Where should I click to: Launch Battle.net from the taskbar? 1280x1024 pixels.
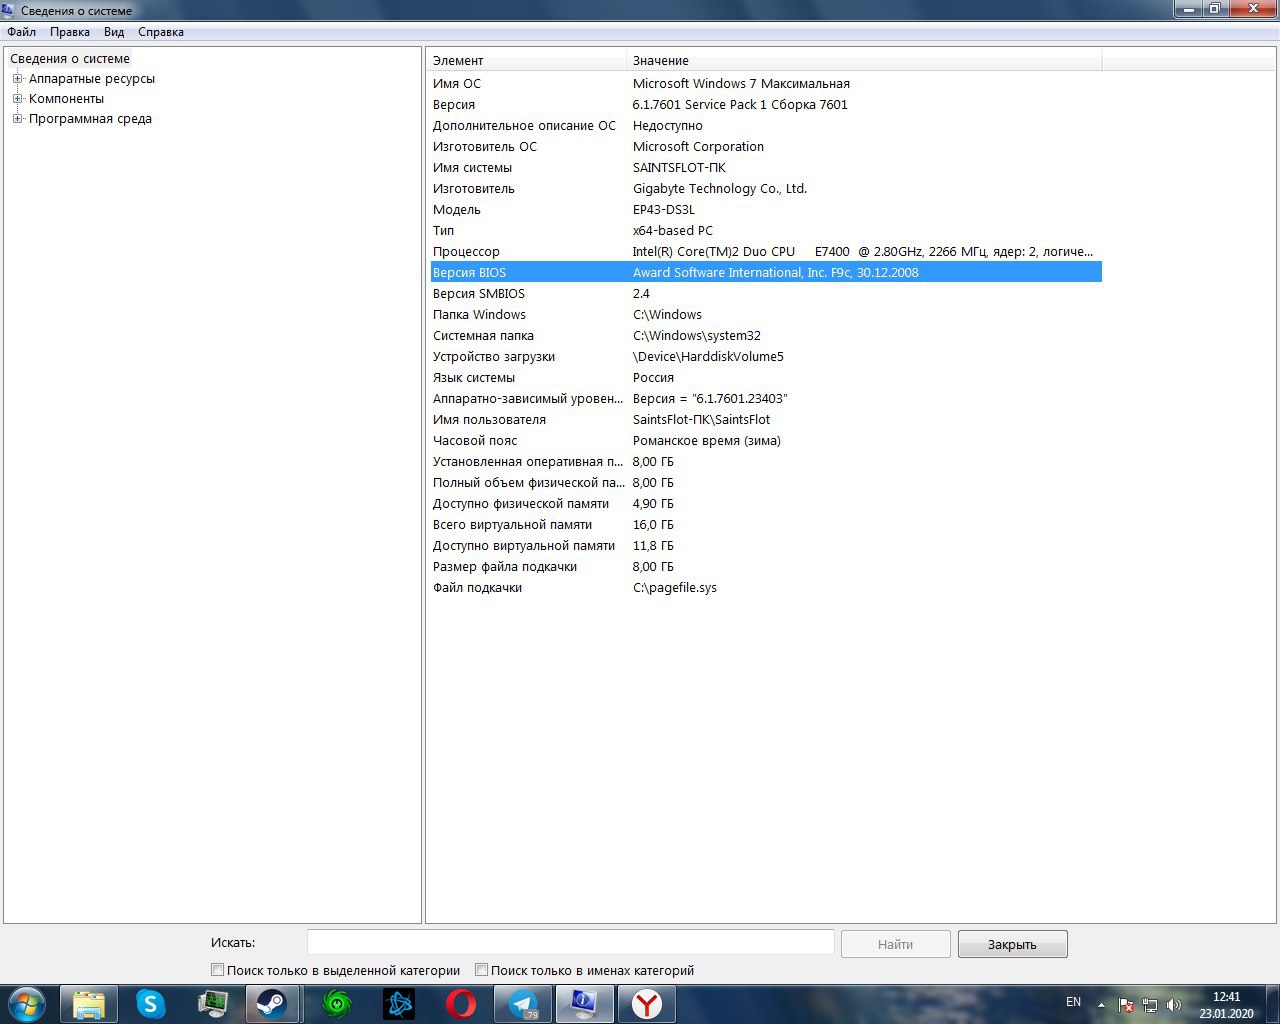coord(399,1004)
